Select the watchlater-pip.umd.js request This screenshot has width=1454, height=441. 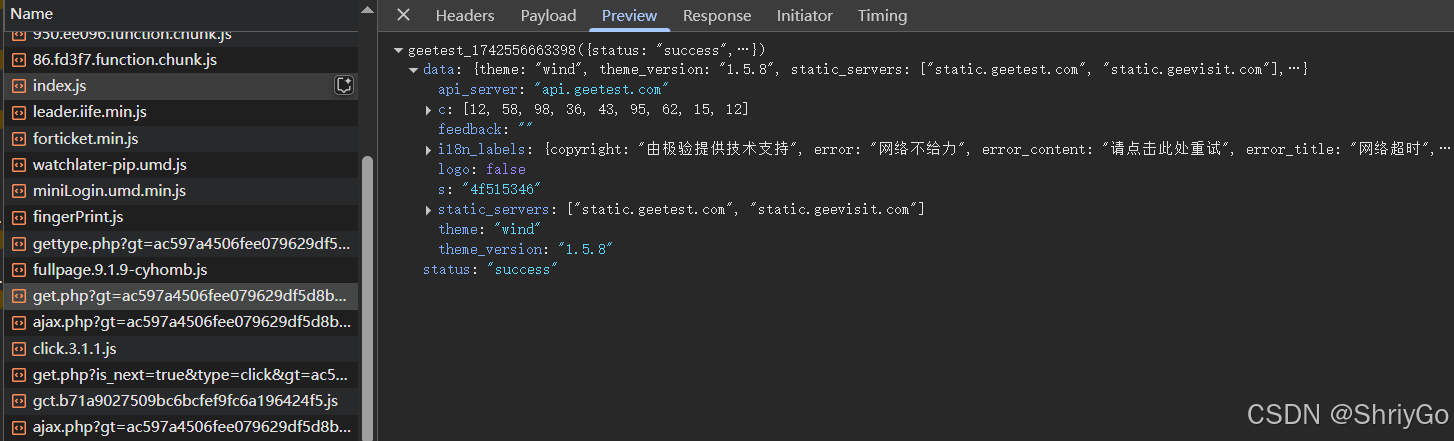[x=110, y=165]
